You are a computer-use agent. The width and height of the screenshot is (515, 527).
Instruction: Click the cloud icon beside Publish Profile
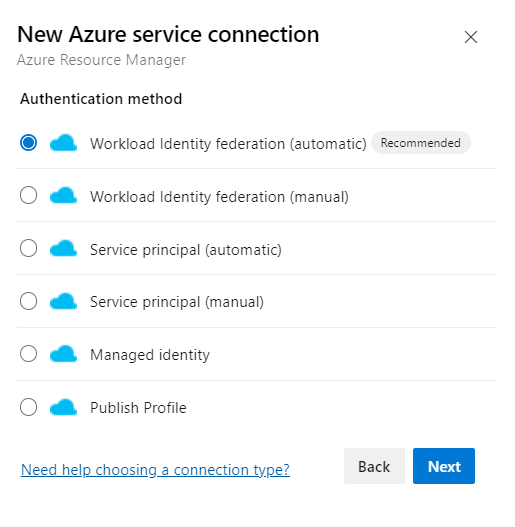(x=63, y=407)
